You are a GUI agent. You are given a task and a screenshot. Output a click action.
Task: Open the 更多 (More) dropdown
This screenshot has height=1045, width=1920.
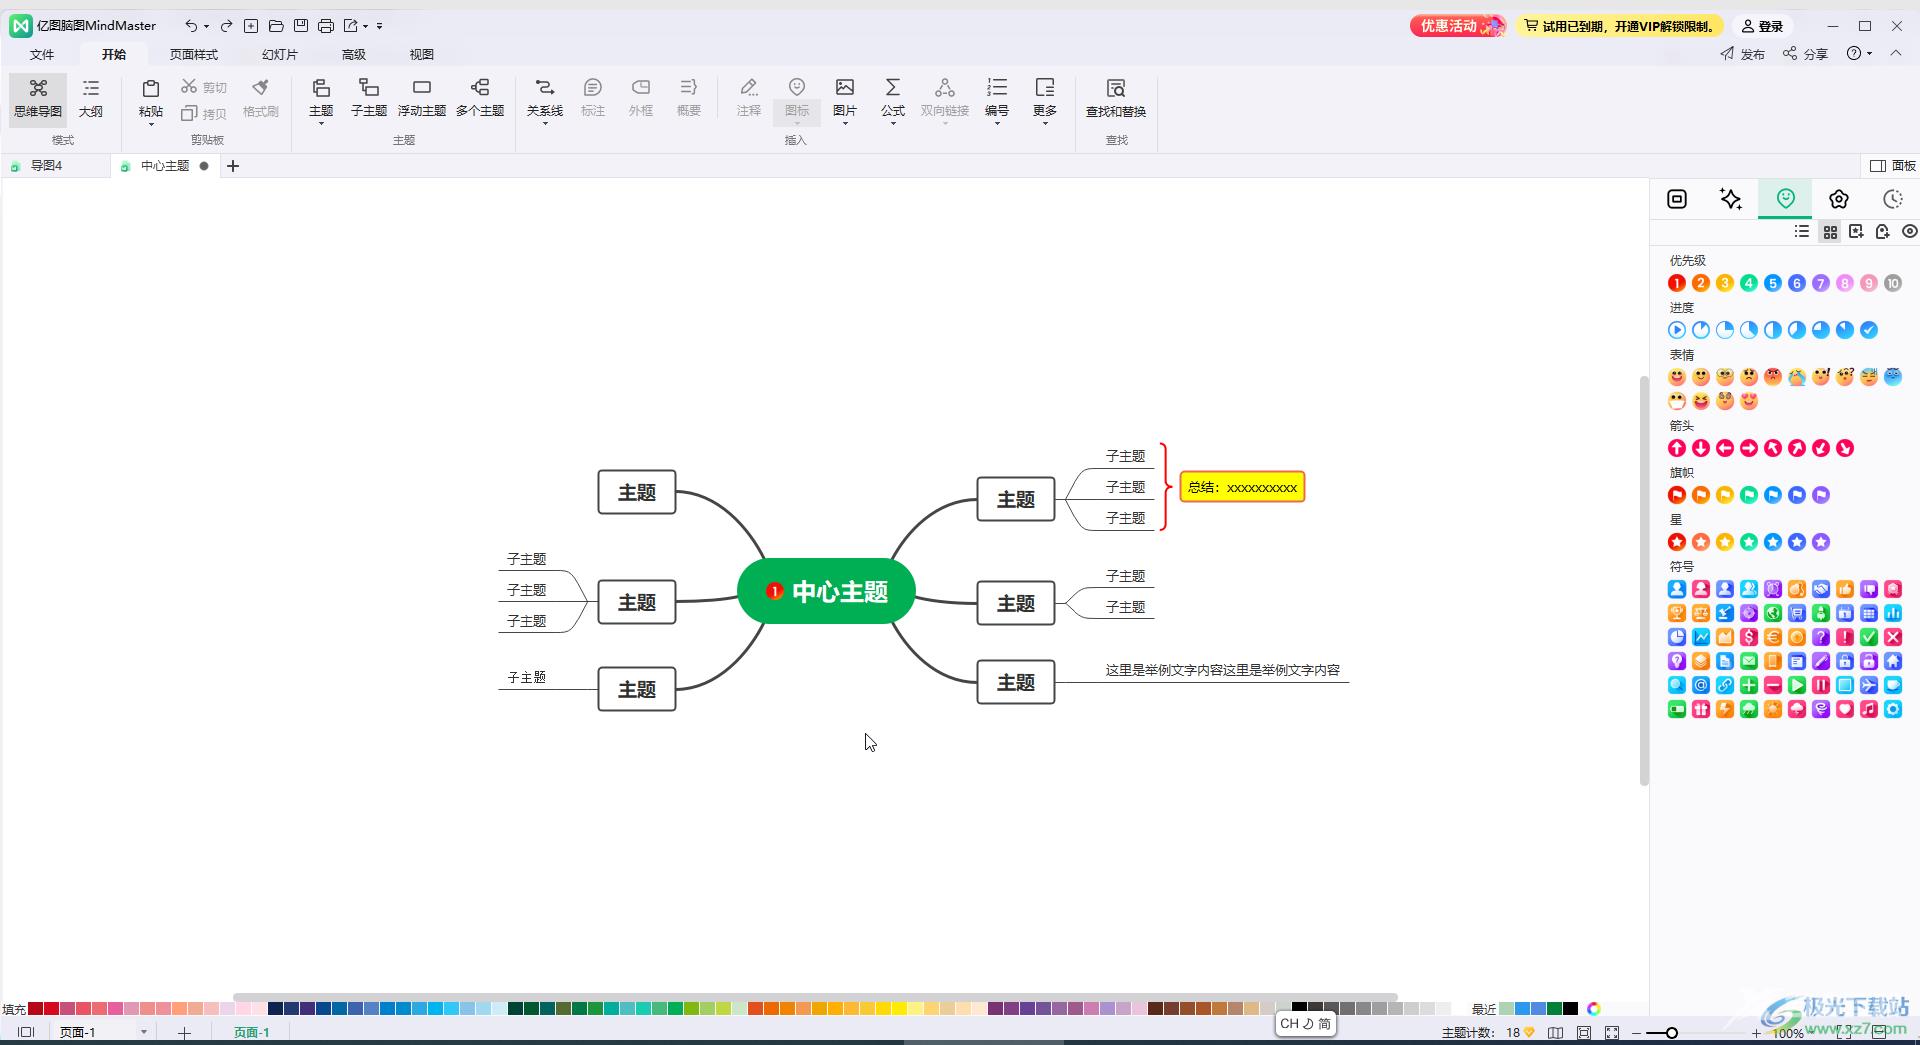pyautogui.click(x=1045, y=98)
